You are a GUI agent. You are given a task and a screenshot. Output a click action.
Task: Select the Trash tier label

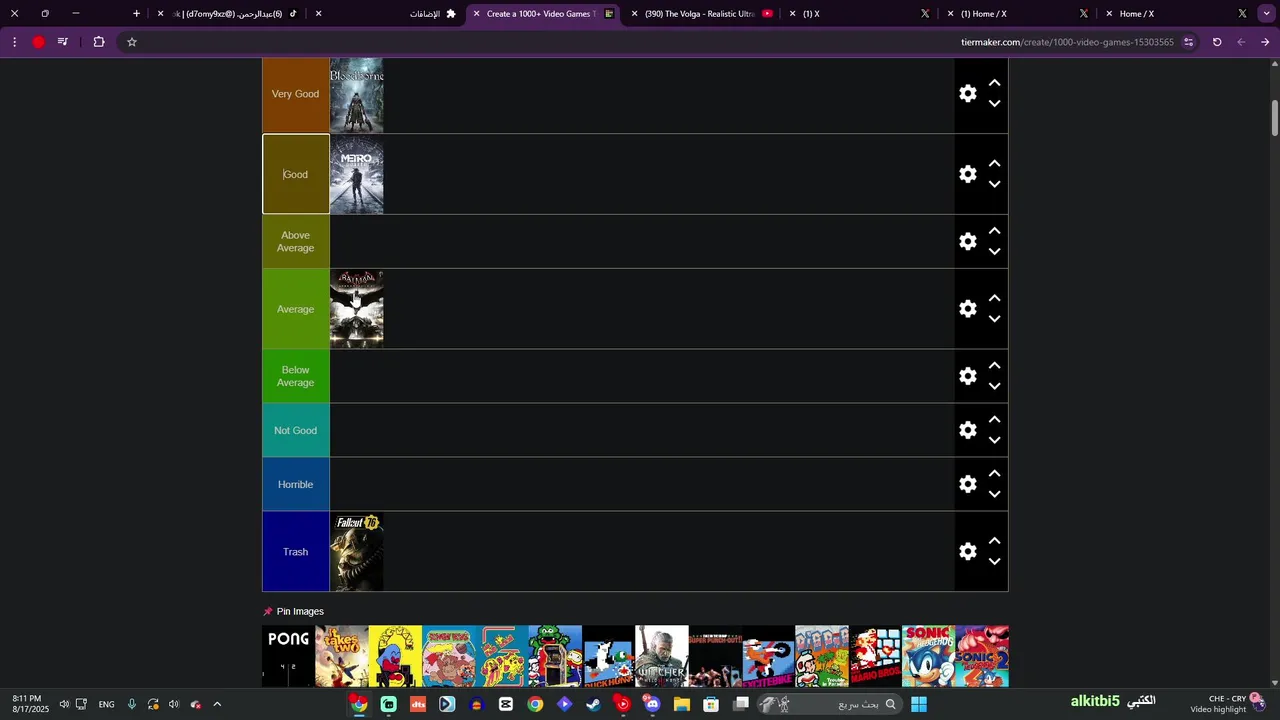click(295, 551)
